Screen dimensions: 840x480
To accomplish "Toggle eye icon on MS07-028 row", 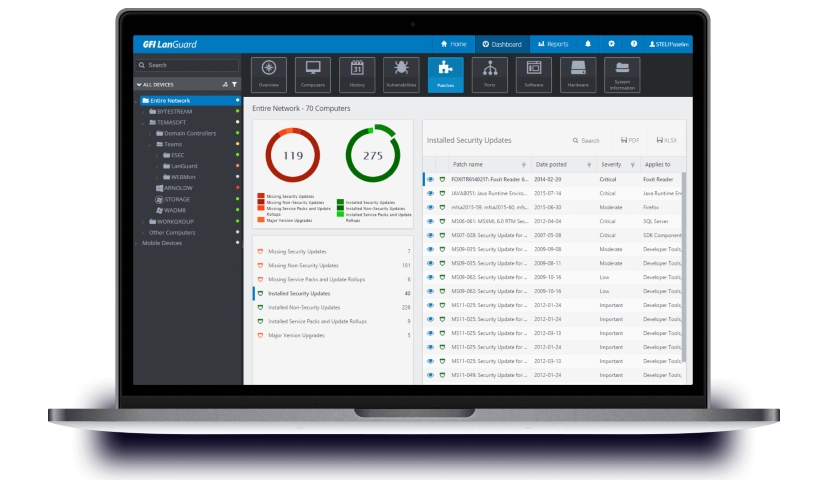I will pyautogui.click(x=430, y=235).
